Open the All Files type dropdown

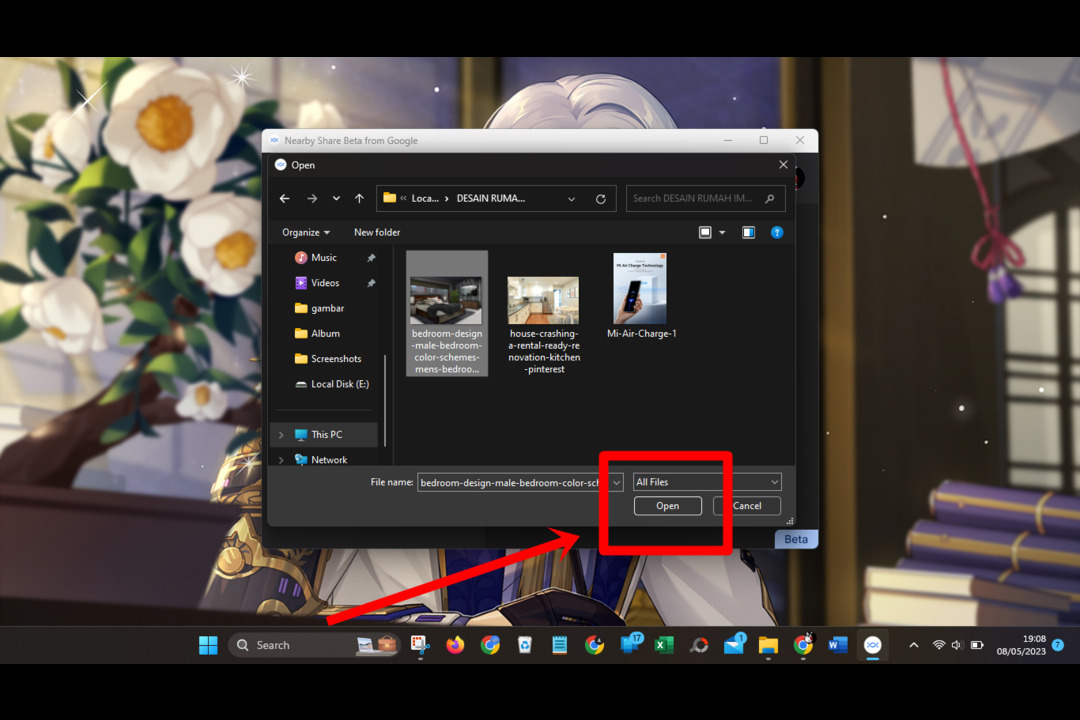coord(707,482)
